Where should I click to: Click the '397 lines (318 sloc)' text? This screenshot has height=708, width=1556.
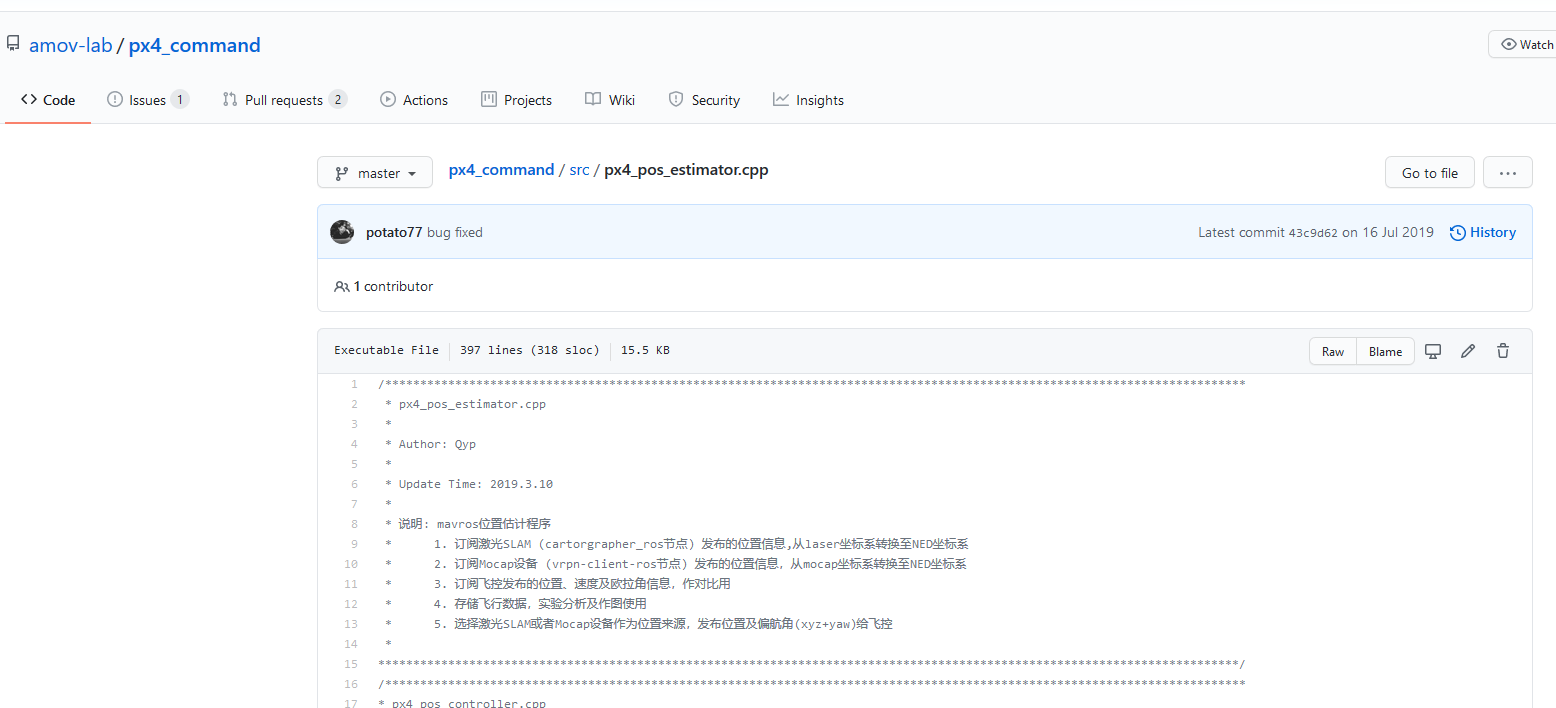[529, 350]
